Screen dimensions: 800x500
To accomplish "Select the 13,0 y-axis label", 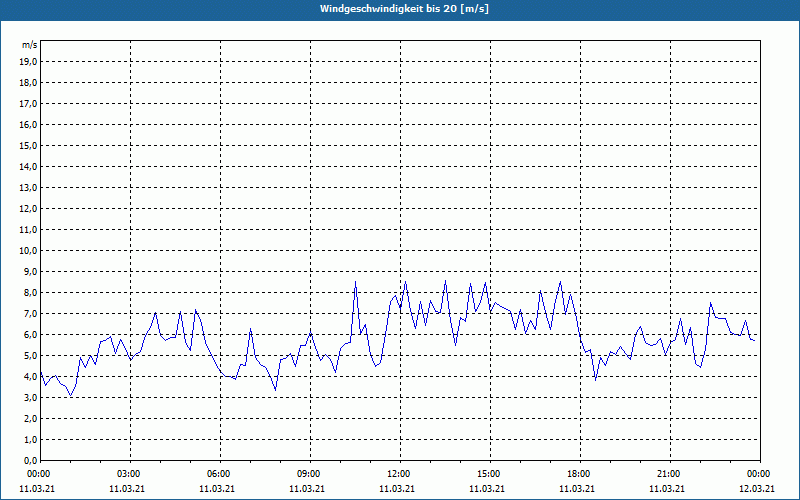I will pos(29,188).
